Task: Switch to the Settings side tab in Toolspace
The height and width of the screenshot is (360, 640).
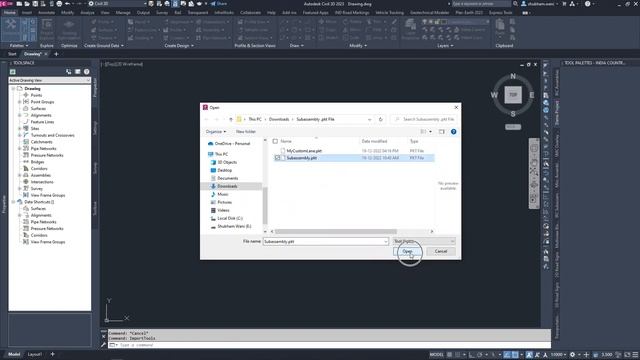Action: (95, 128)
